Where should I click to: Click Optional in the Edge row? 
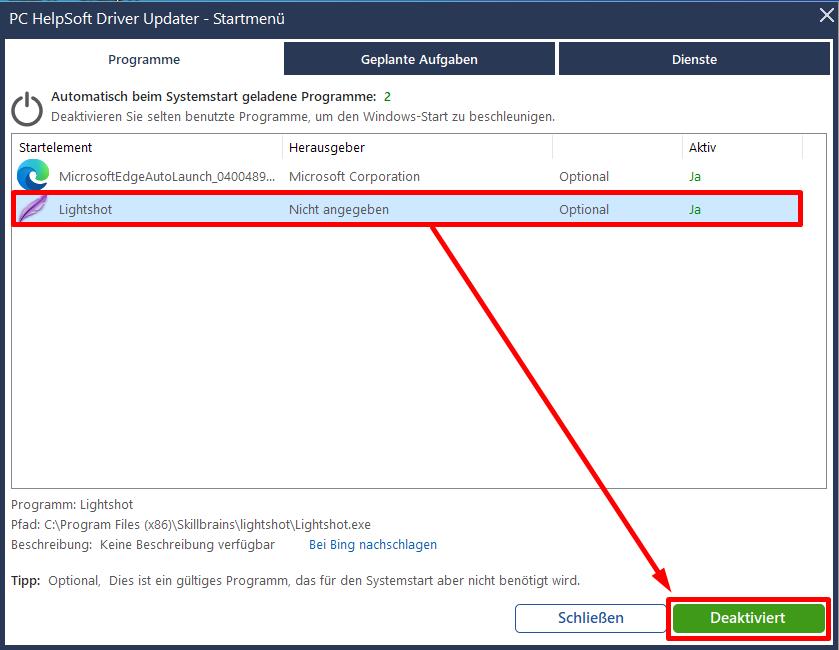point(584,177)
